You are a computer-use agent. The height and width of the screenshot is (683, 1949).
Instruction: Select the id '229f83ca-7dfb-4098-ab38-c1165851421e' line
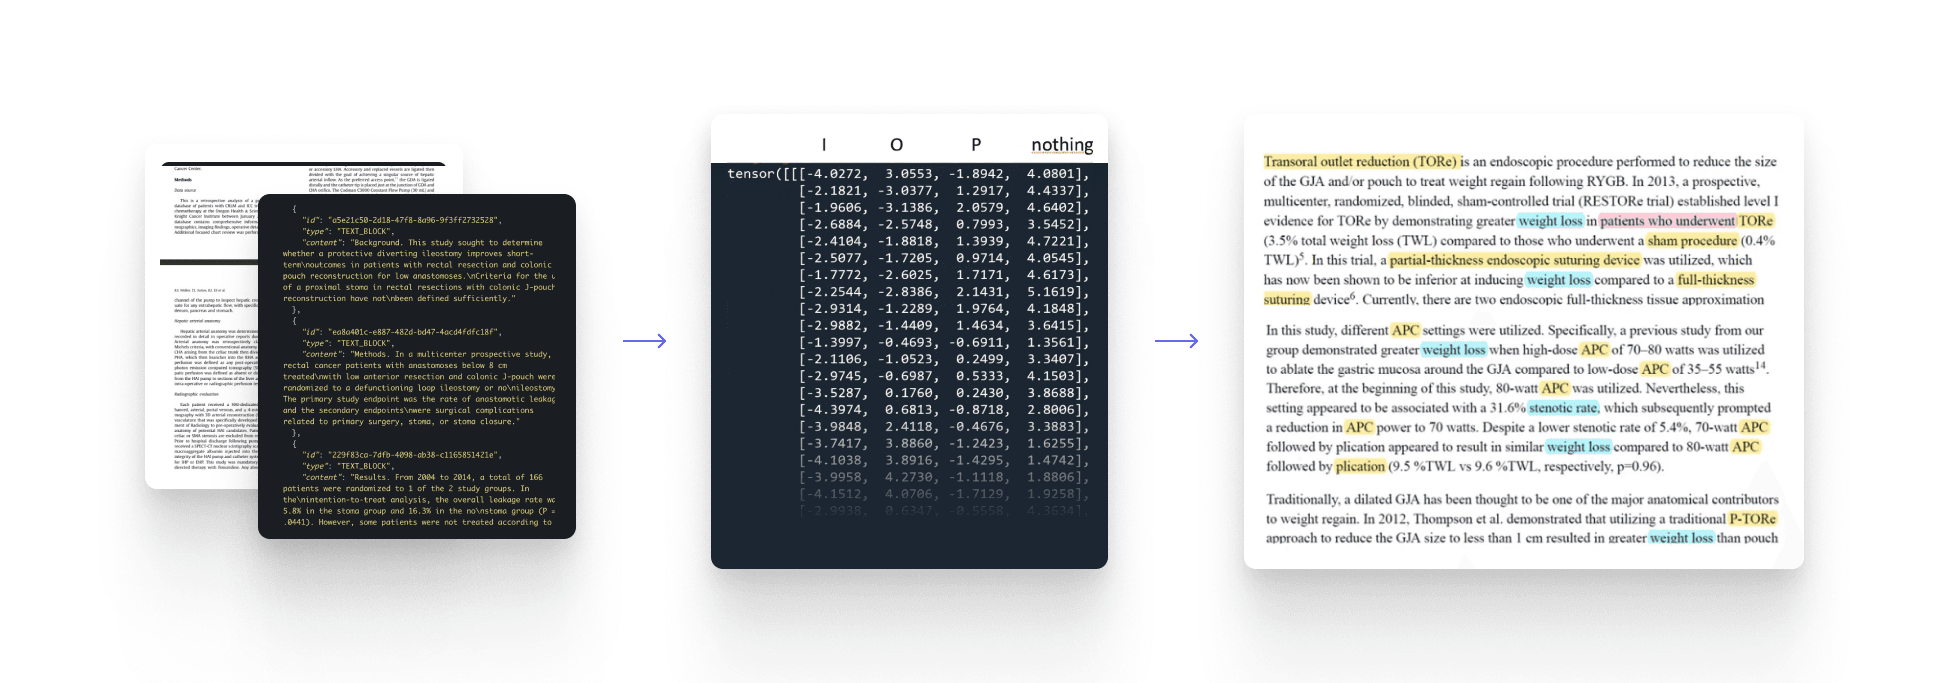coord(400,455)
